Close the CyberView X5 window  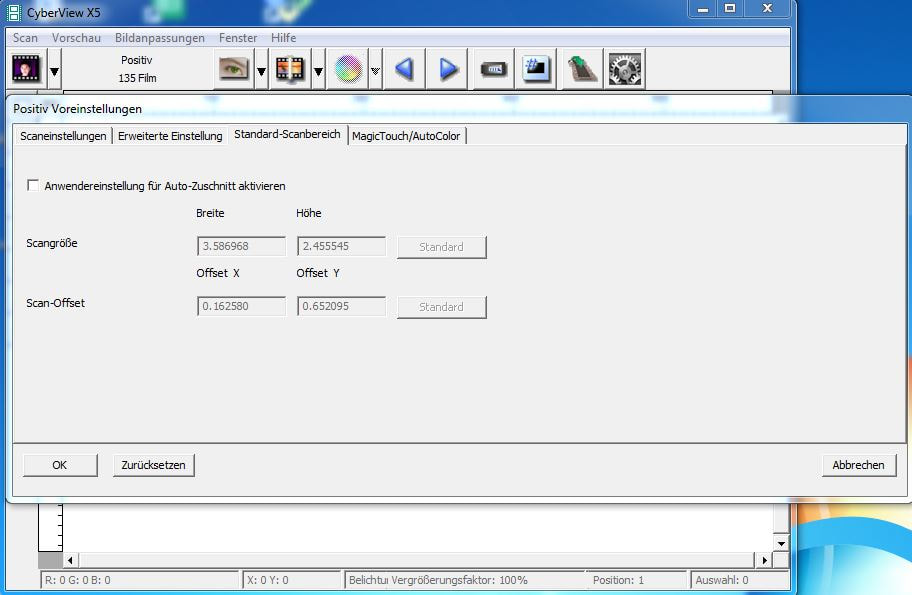[x=767, y=9]
